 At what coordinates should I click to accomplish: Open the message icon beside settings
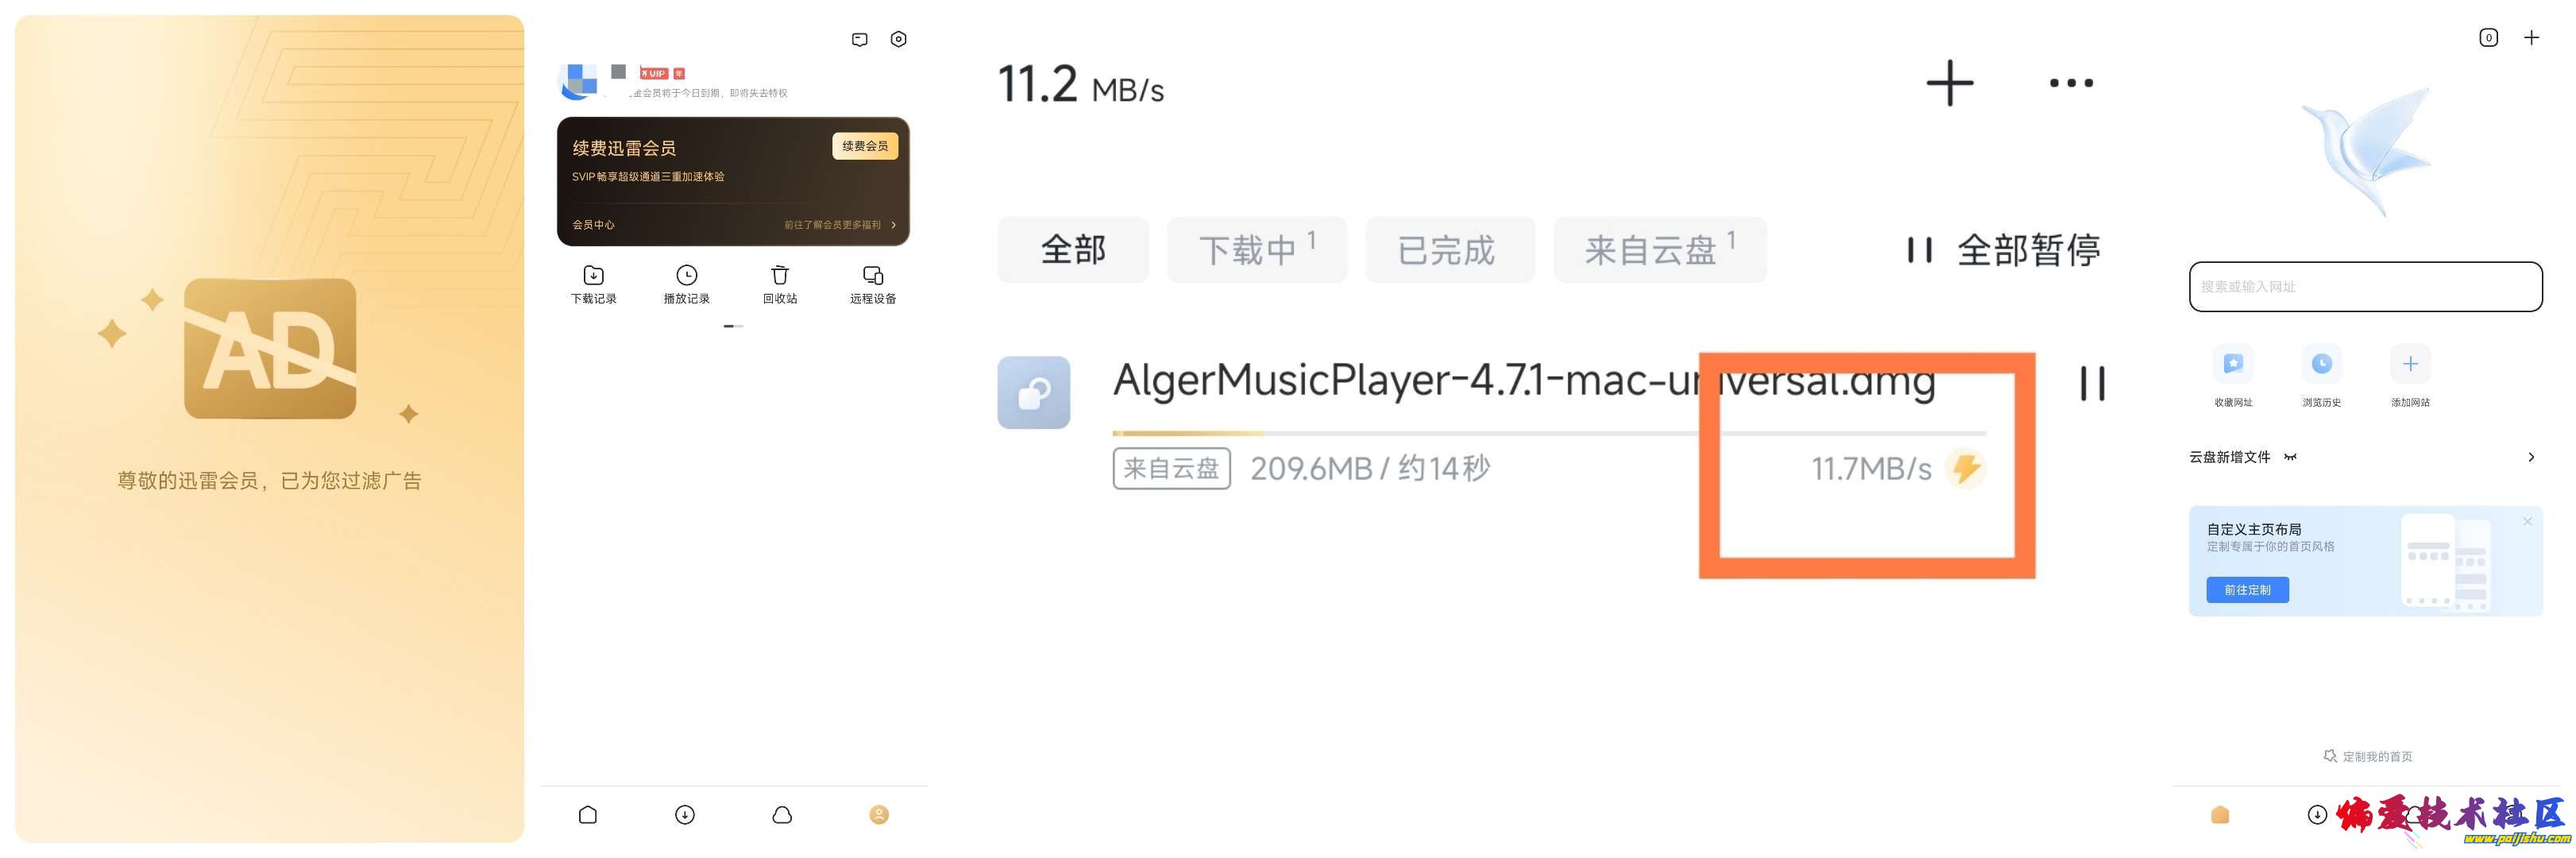coord(859,39)
